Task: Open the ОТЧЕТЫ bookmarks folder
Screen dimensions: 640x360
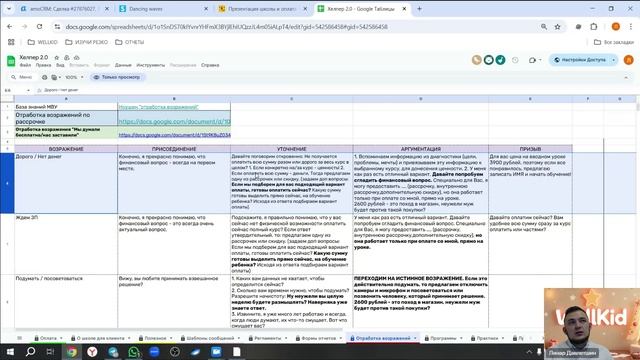Action: pyautogui.click(x=129, y=42)
